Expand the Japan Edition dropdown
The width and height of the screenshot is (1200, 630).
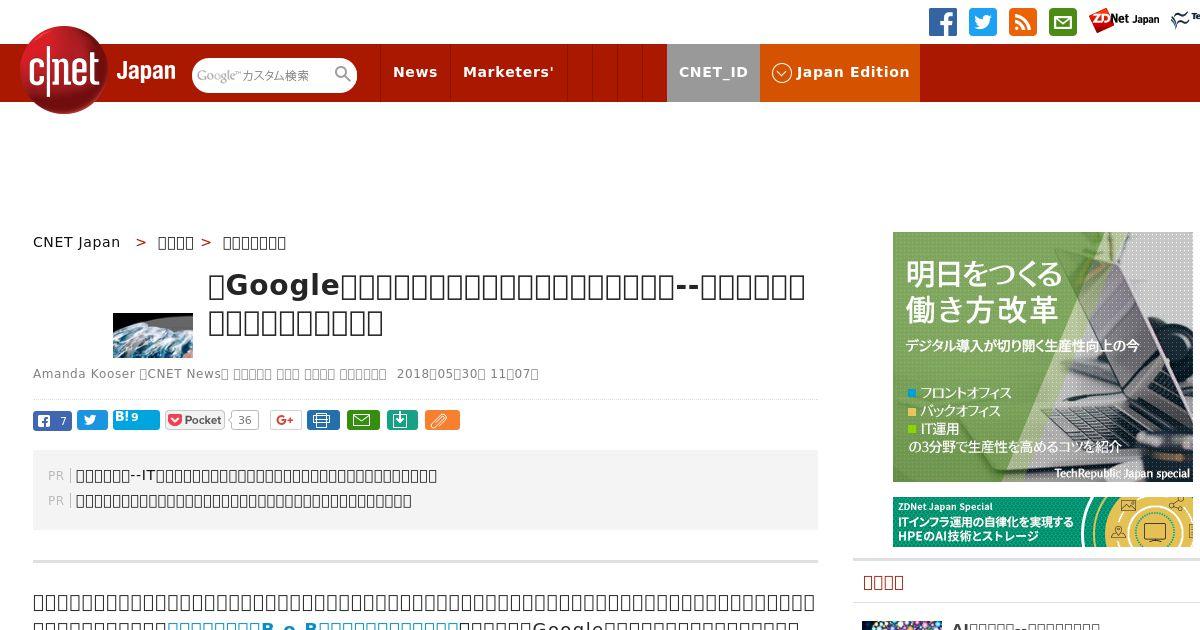coord(840,72)
